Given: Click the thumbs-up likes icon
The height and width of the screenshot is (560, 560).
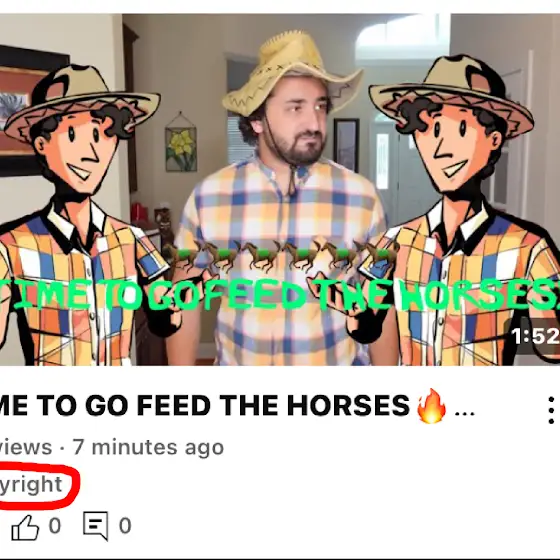Looking at the screenshot, I should (x=25, y=527).
